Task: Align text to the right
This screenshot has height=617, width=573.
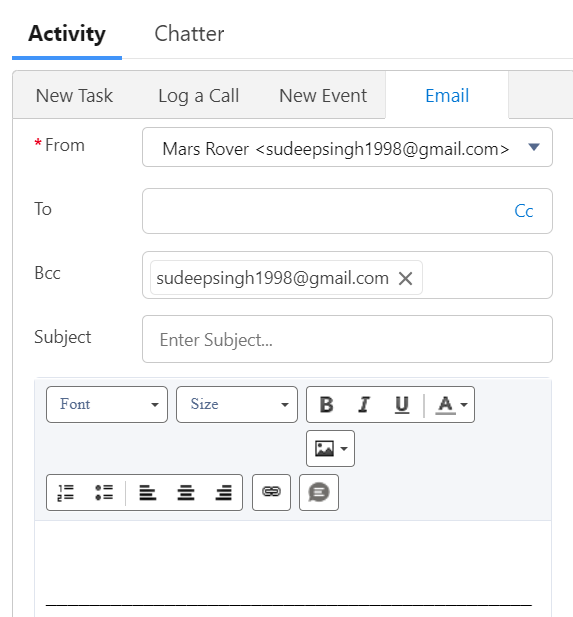Action: point(223,492)
